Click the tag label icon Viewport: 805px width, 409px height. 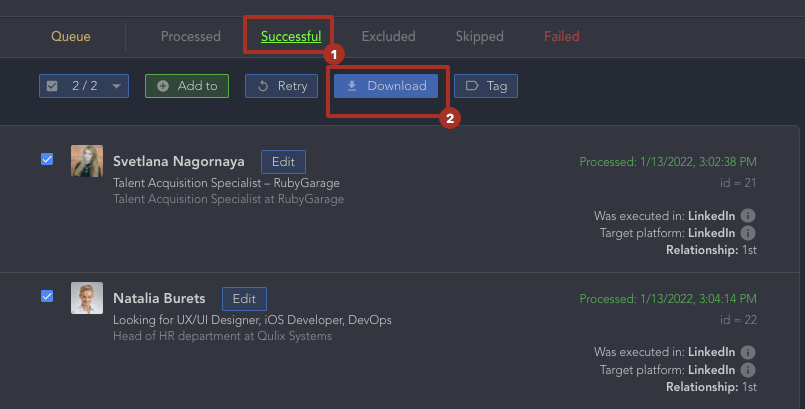(x=472, y=86)
